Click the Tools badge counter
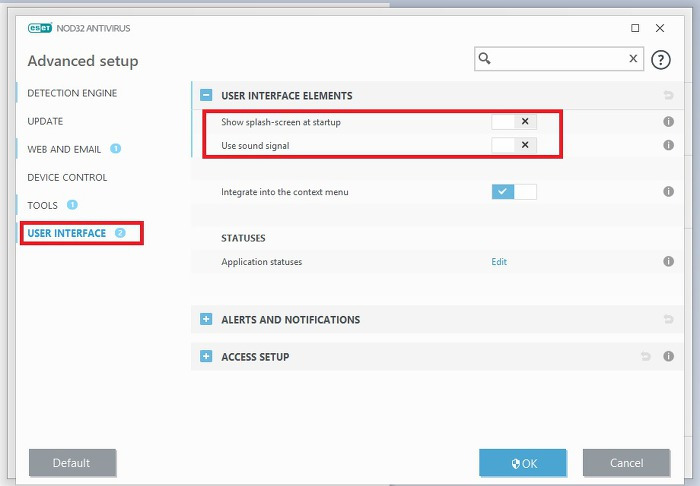The image size is (700, 486). coord(72,205)
